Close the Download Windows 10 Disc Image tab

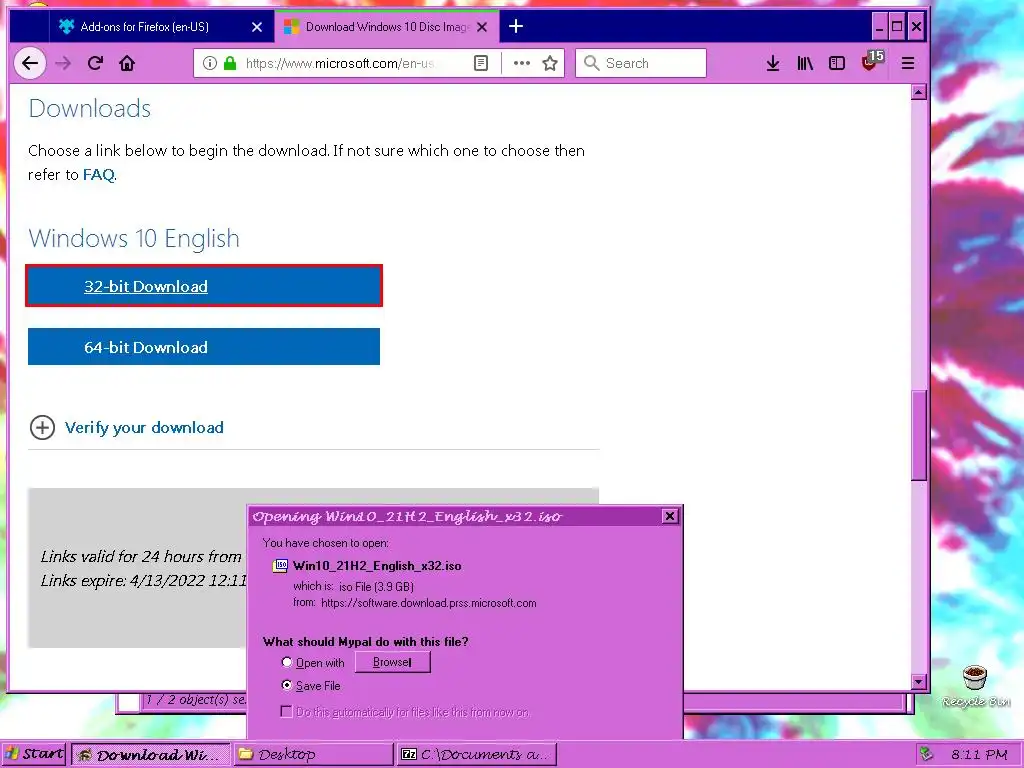pyautogui.click(x=482, y=27)
